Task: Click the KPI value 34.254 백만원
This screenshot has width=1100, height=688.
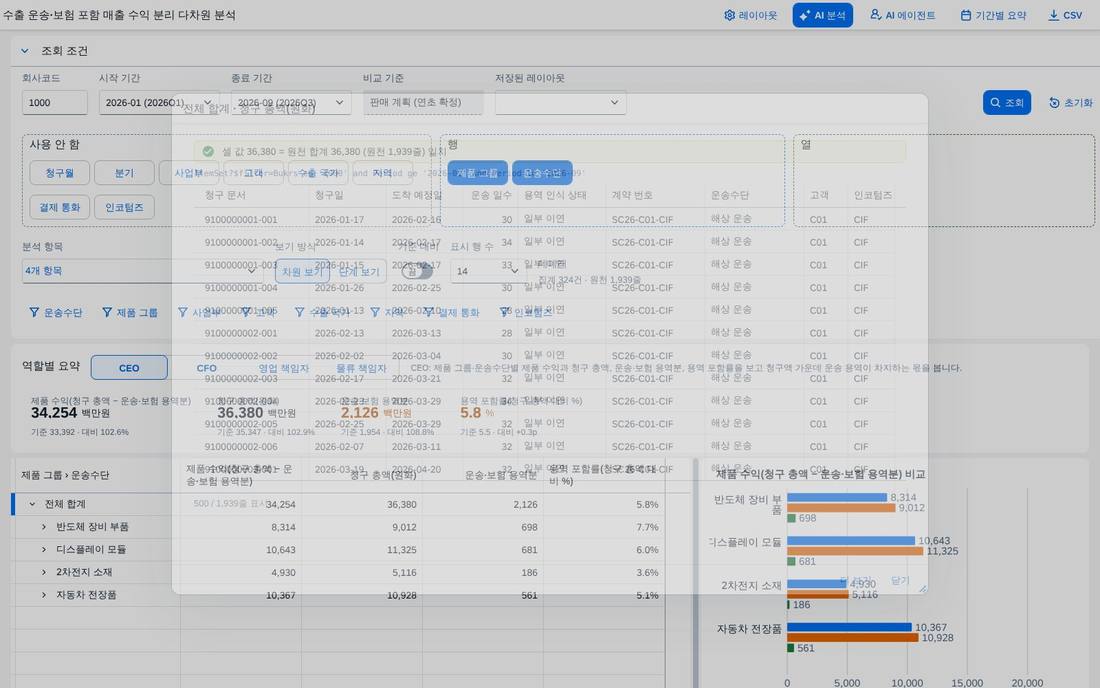Action: 70,413
